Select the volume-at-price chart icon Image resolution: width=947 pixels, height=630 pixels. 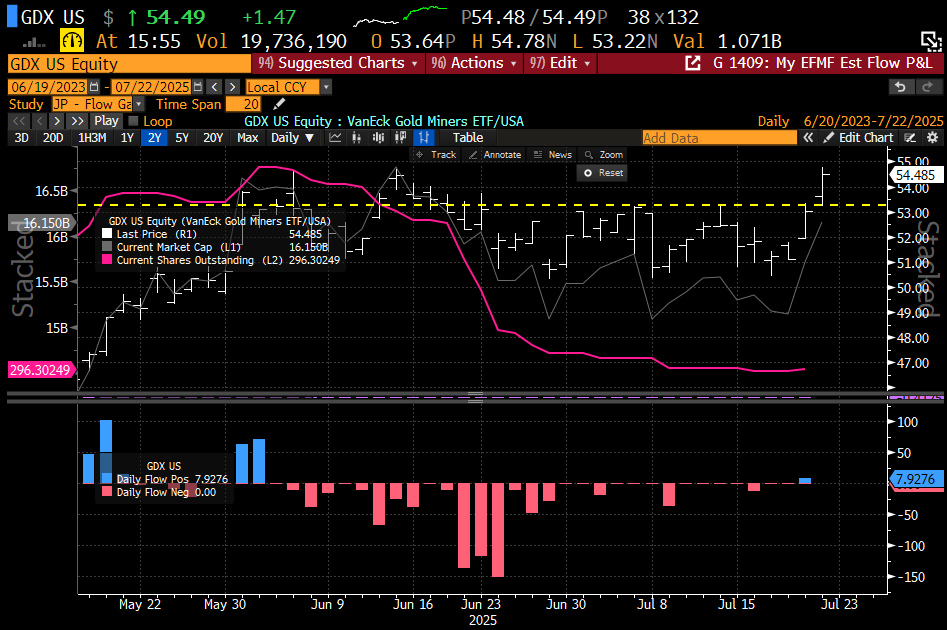[x=400, y=138]
